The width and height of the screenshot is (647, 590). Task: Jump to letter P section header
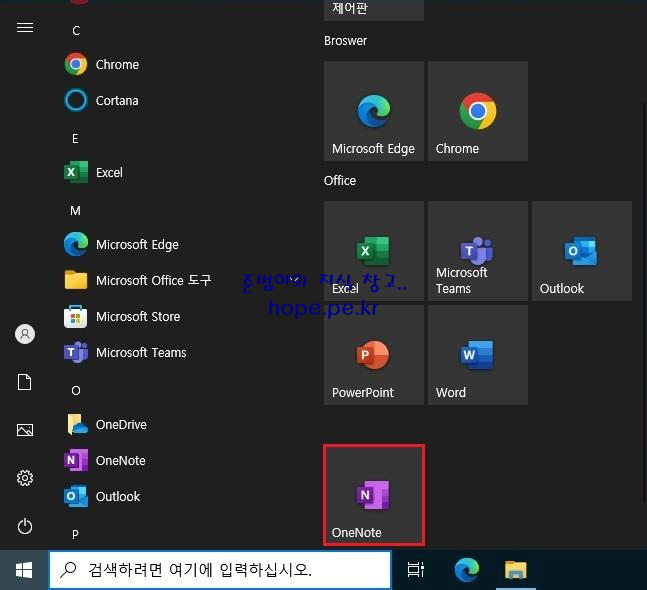coord(75,535)
